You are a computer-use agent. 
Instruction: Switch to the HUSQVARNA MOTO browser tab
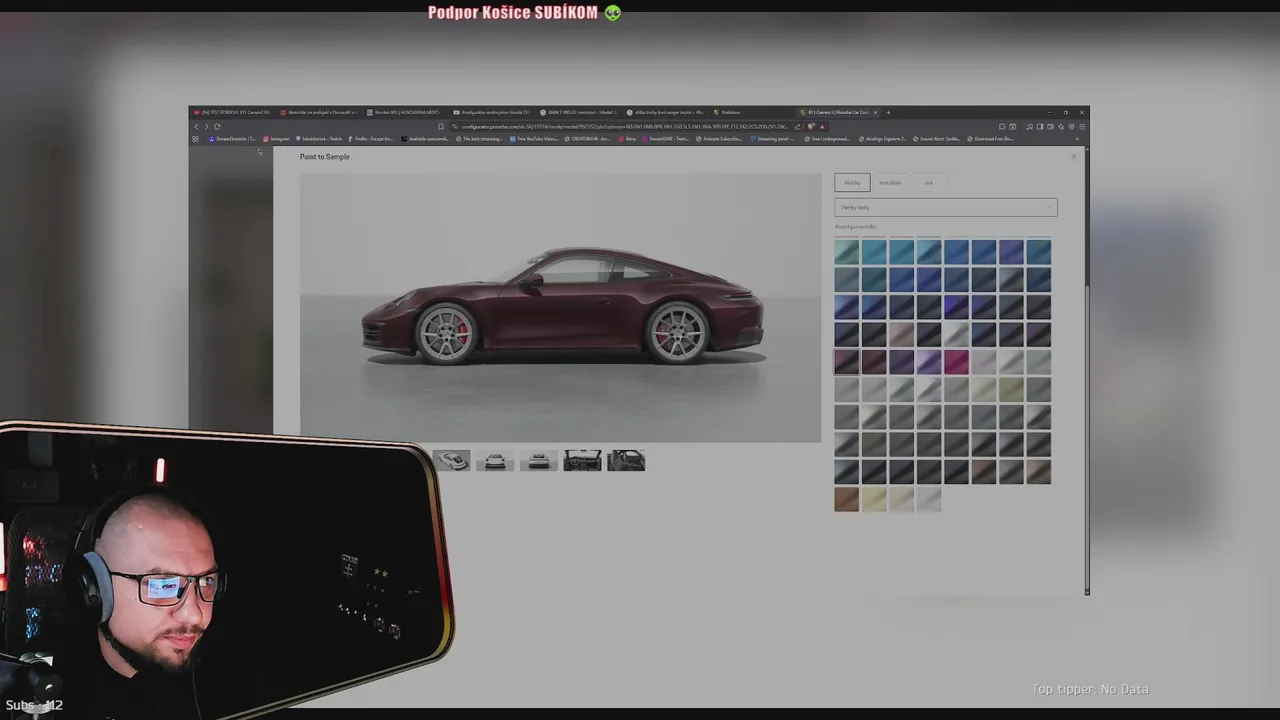(x=403, y=112)
